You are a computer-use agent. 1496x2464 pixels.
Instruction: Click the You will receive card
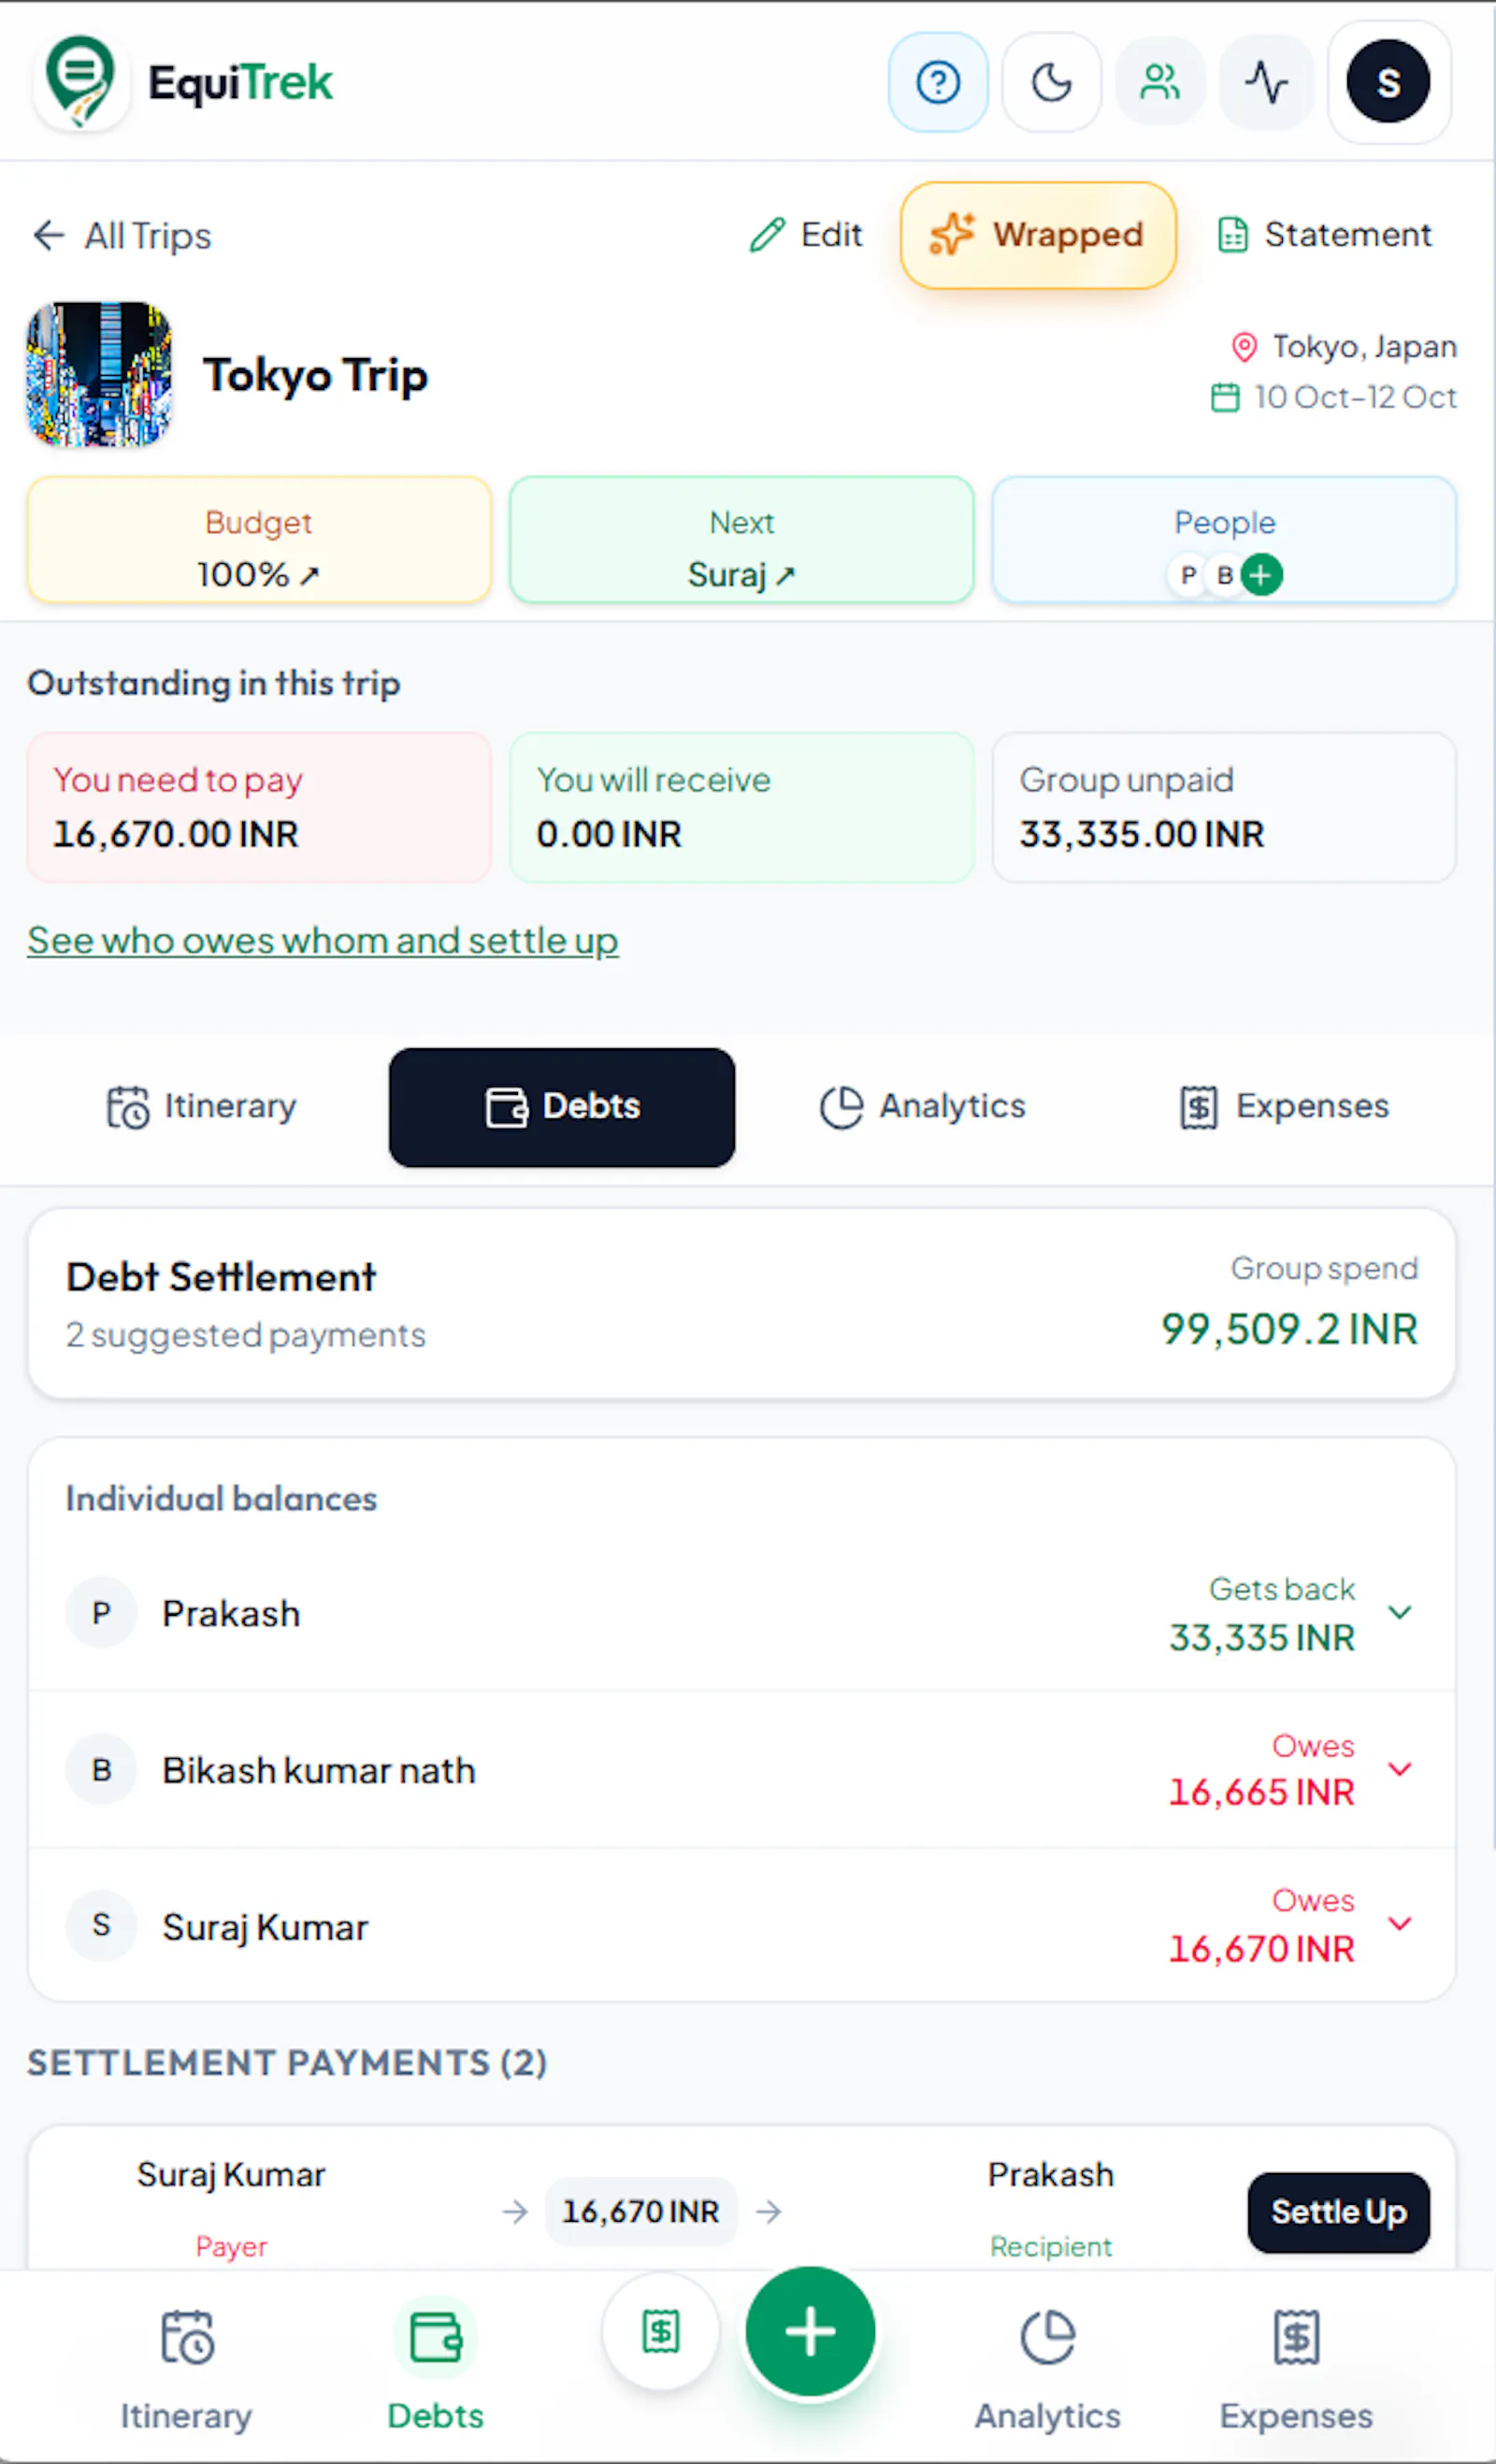point(742,808)
